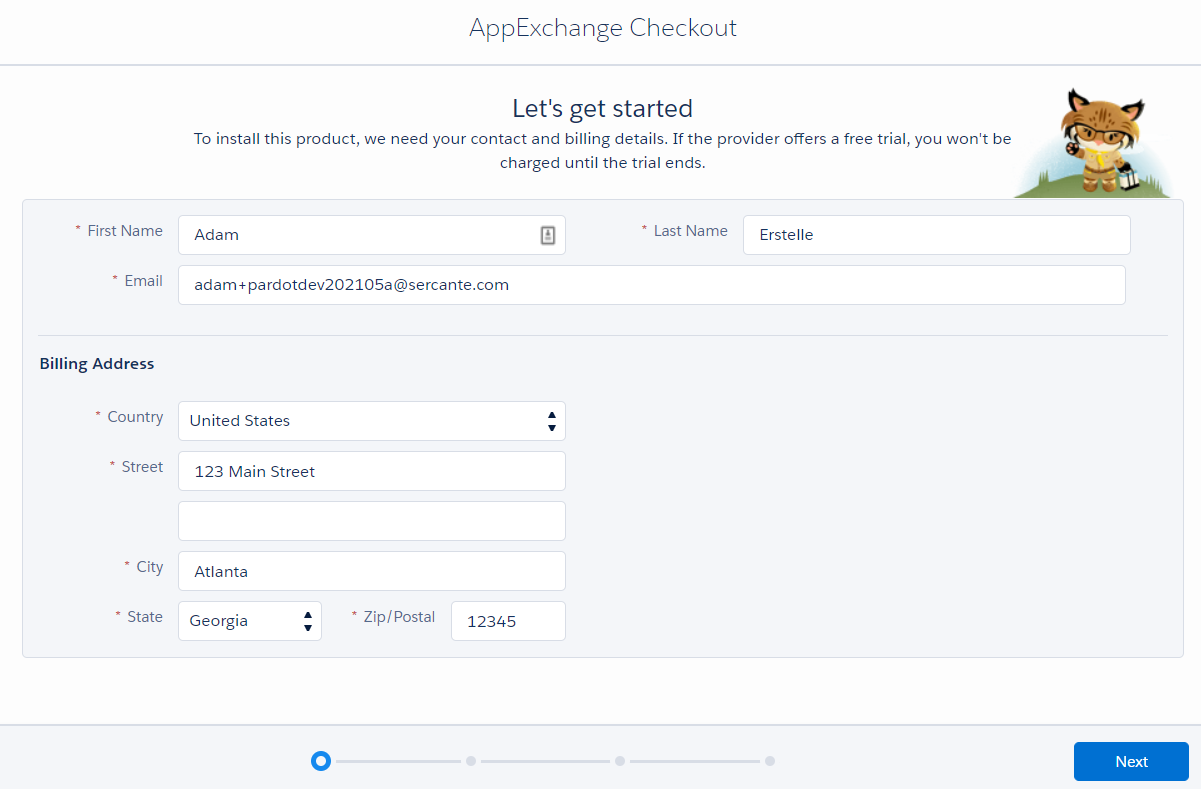The image size is (1201, 789).
Task: Click the active first step progress indicator
Action: (x=321, y=761)
